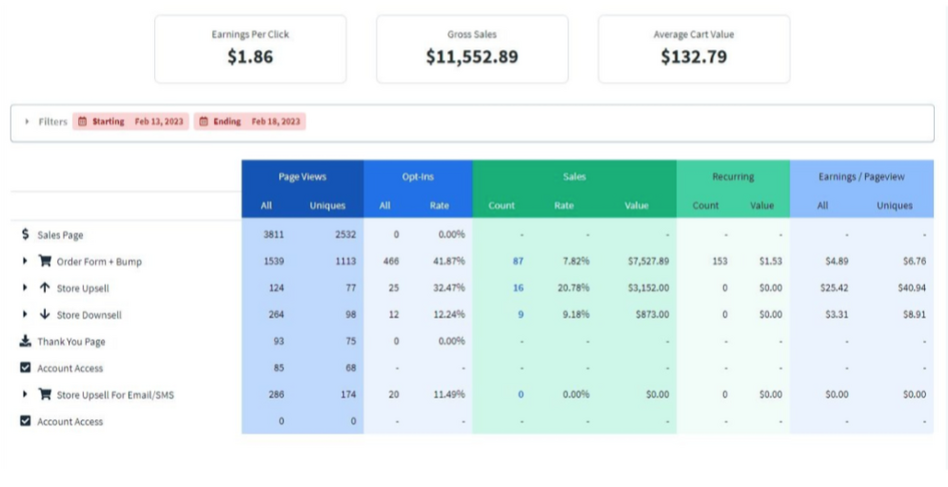
Task: Click the up arrow icon for Store Upsell
Action: (44, 288)
